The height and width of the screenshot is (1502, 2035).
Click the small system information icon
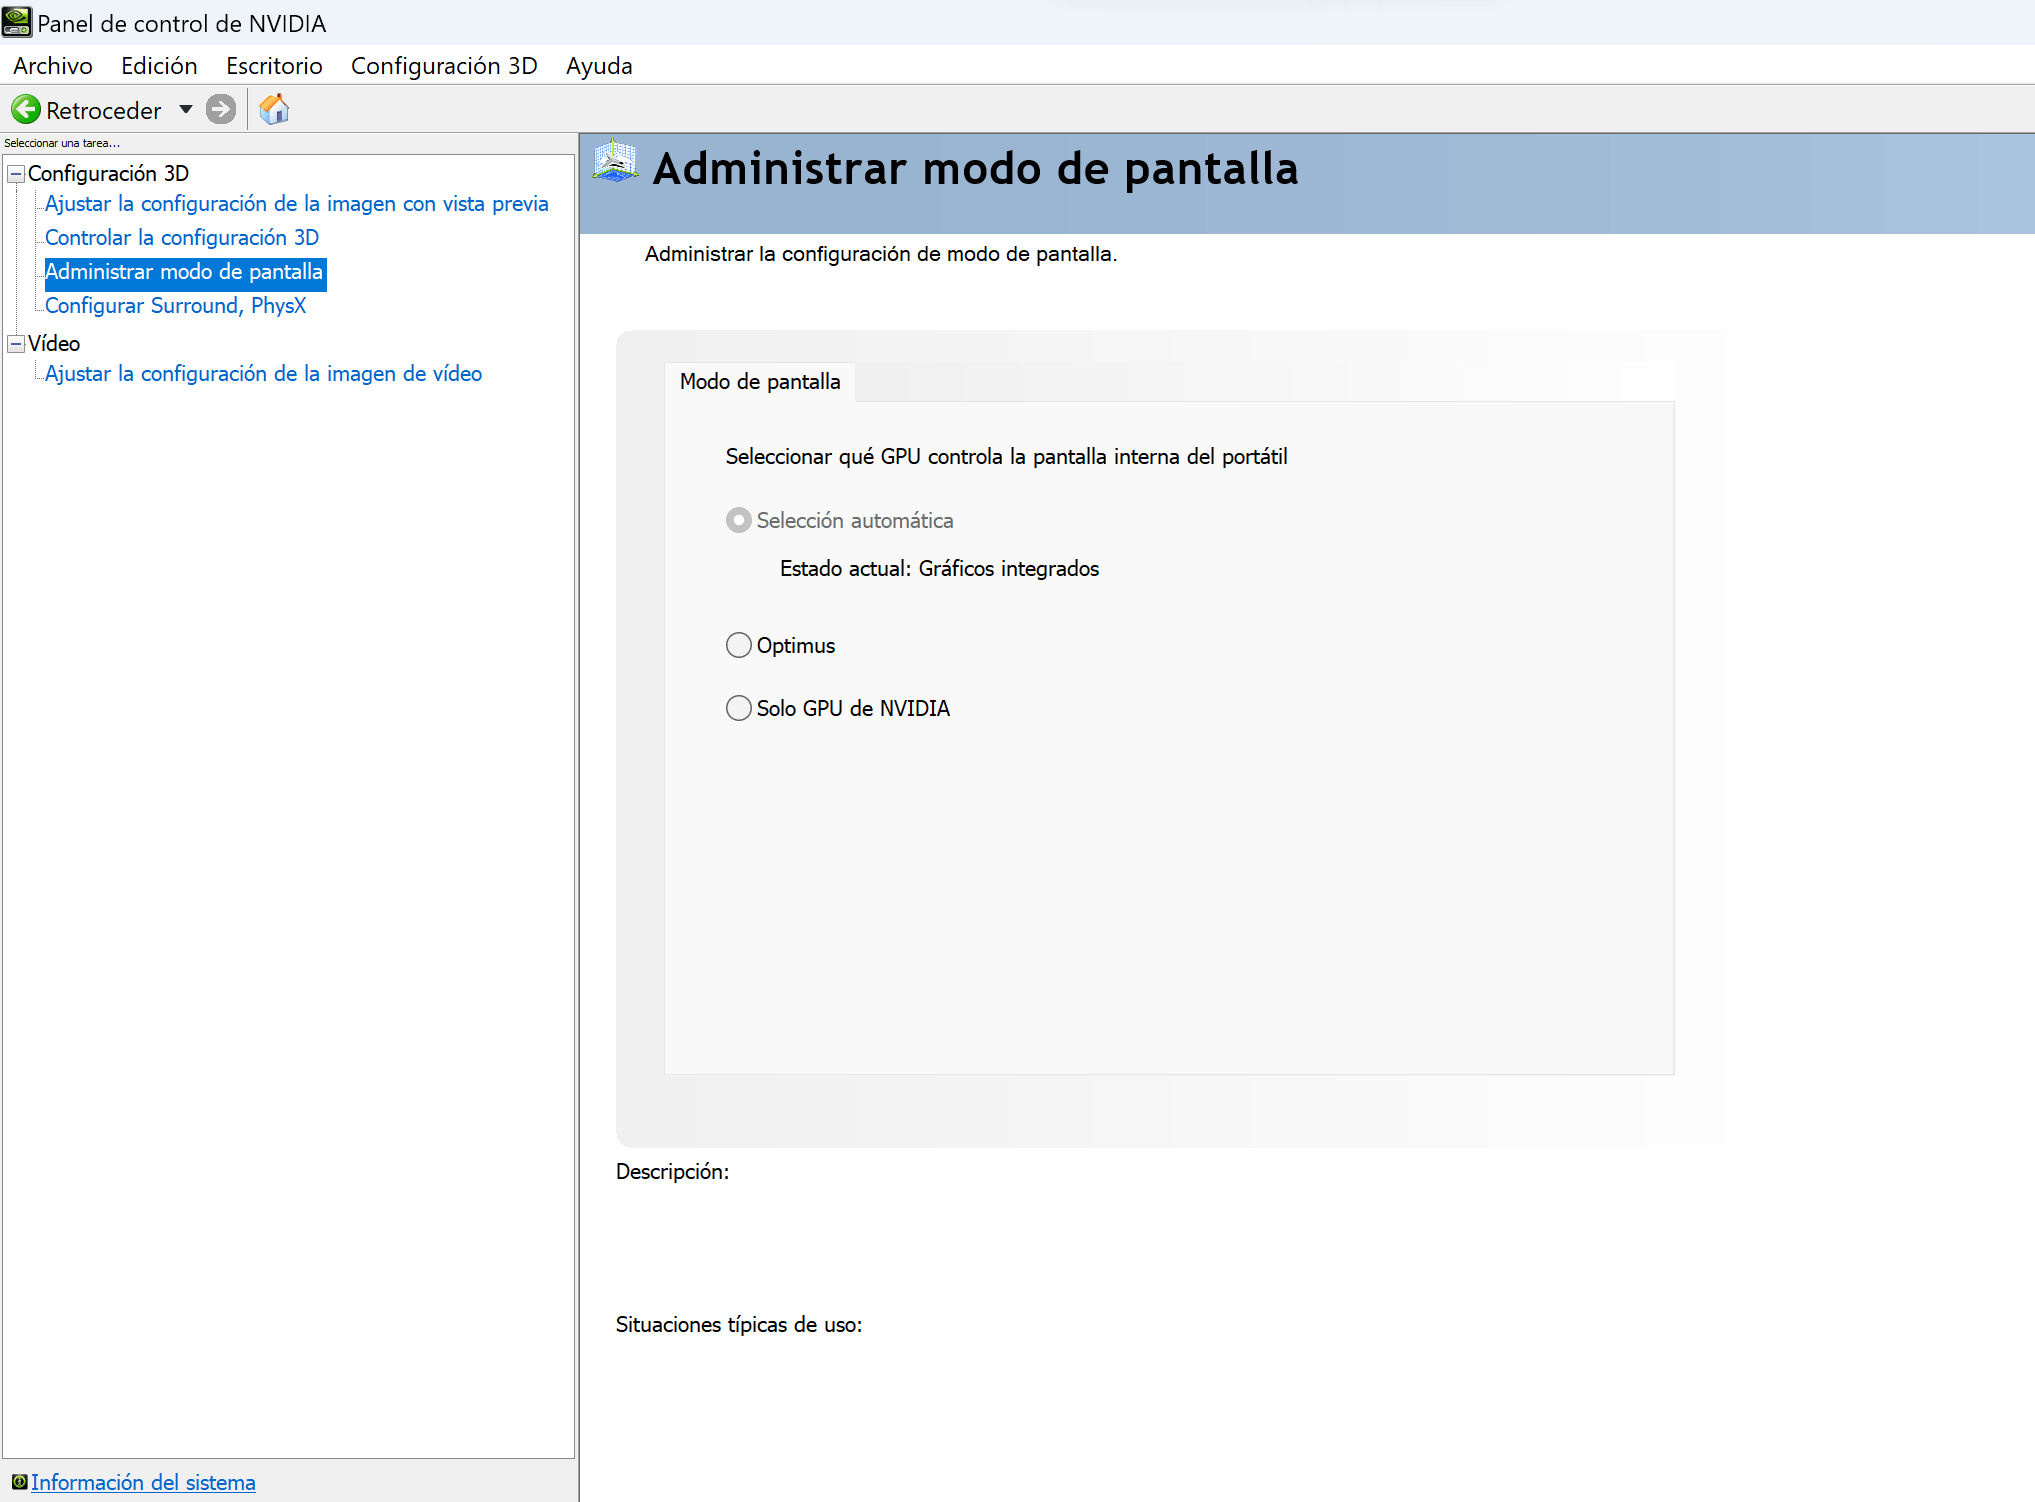(19, 1481)
